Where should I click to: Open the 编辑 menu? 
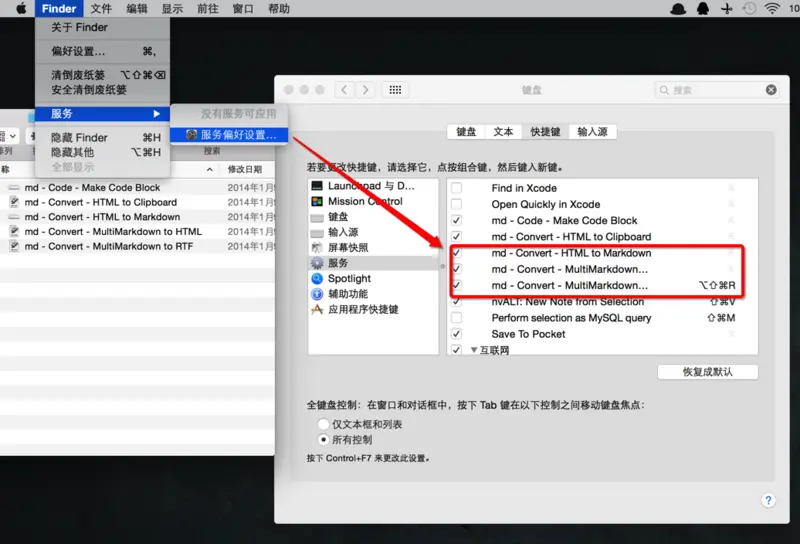point(137,9)
